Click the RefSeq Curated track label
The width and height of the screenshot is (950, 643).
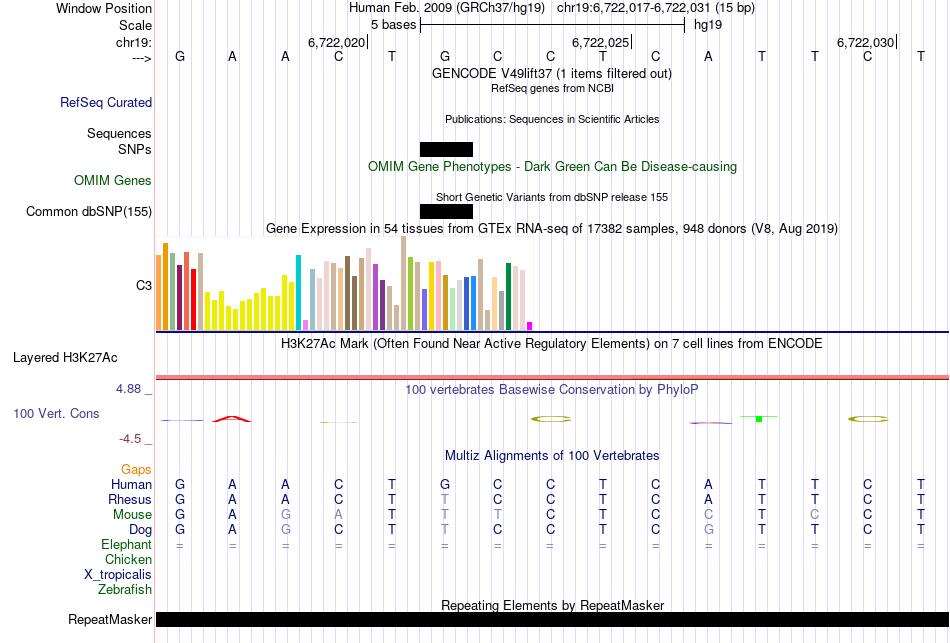(105, 102)
